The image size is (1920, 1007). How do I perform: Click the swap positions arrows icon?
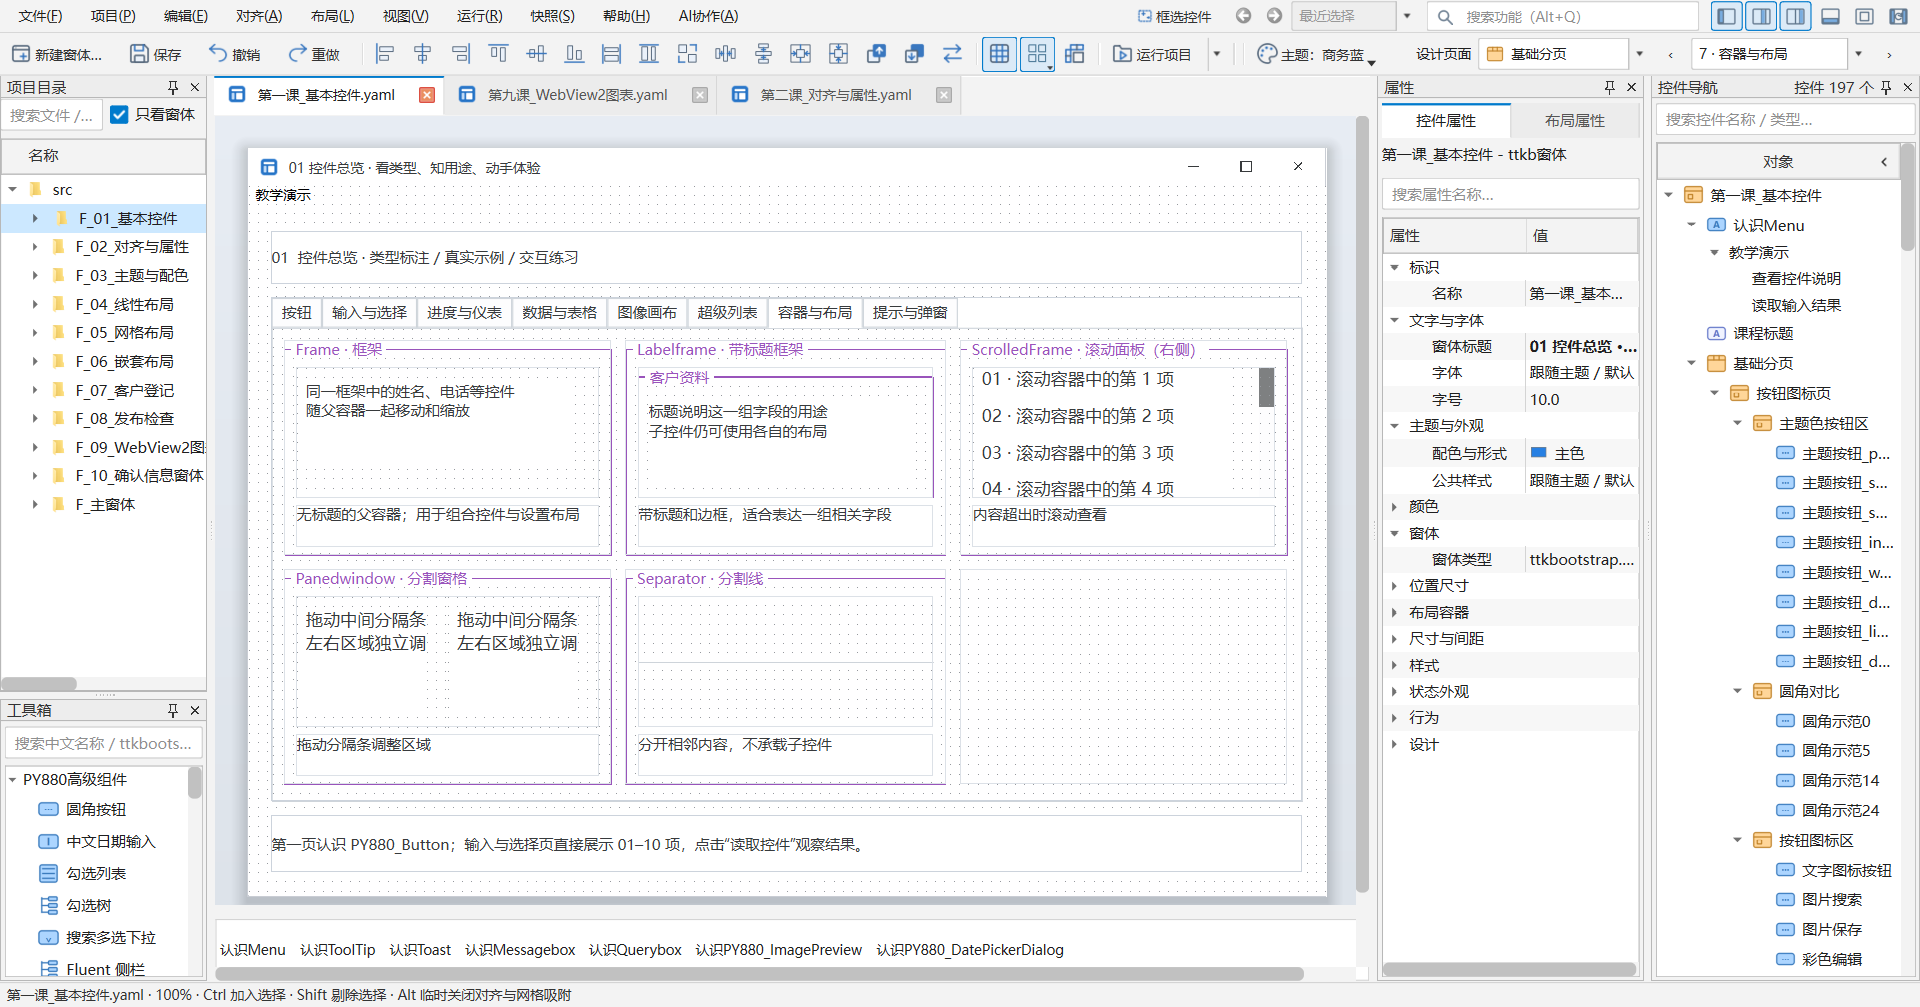(952, 54)
